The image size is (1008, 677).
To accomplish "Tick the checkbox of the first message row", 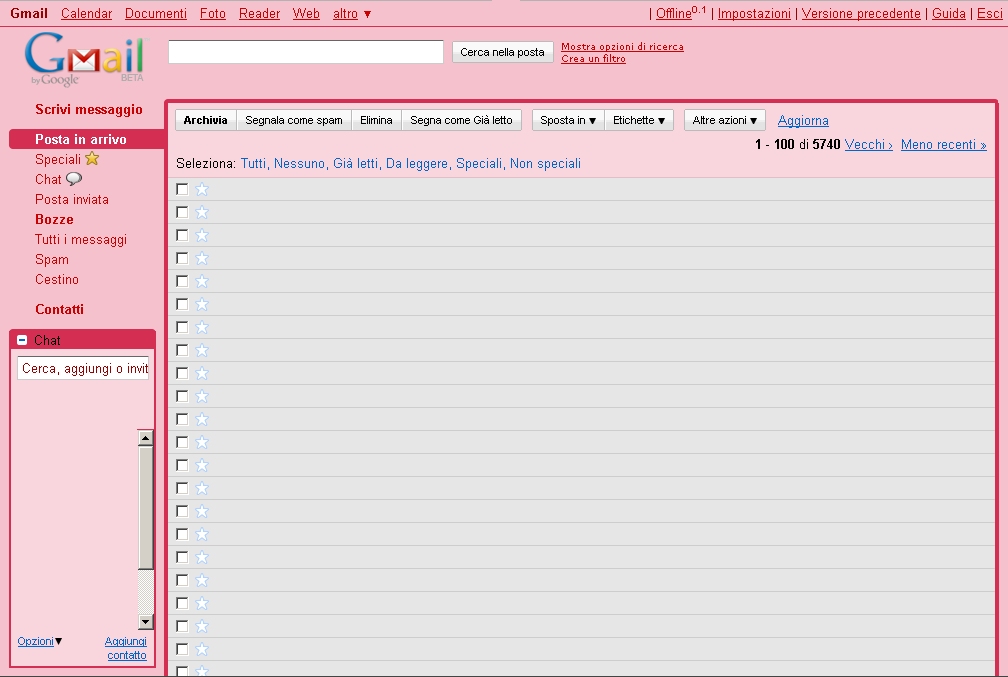I will 182,189.
